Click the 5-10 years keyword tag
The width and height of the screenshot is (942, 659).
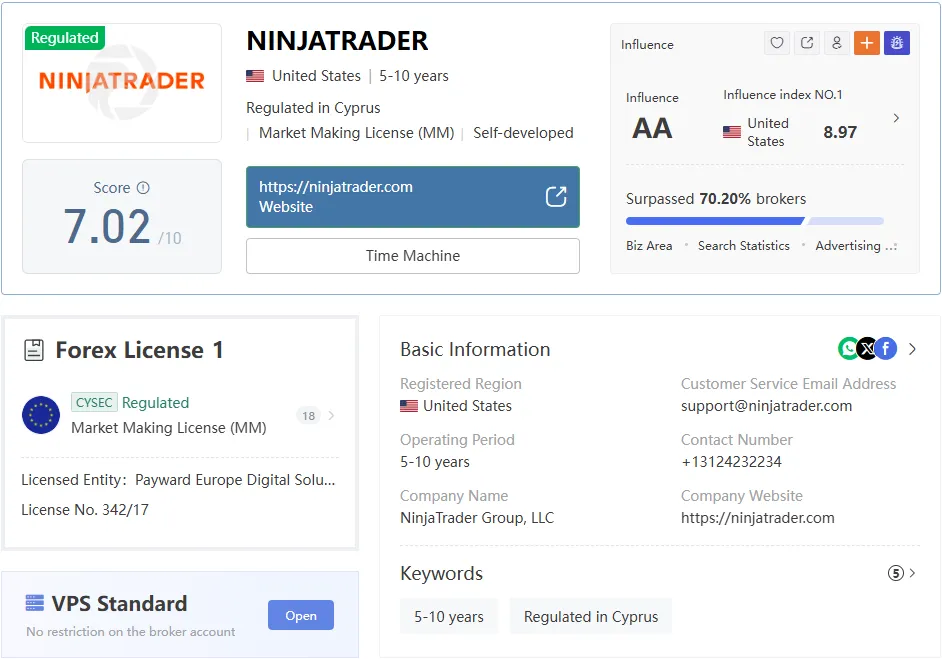point(449,616)
